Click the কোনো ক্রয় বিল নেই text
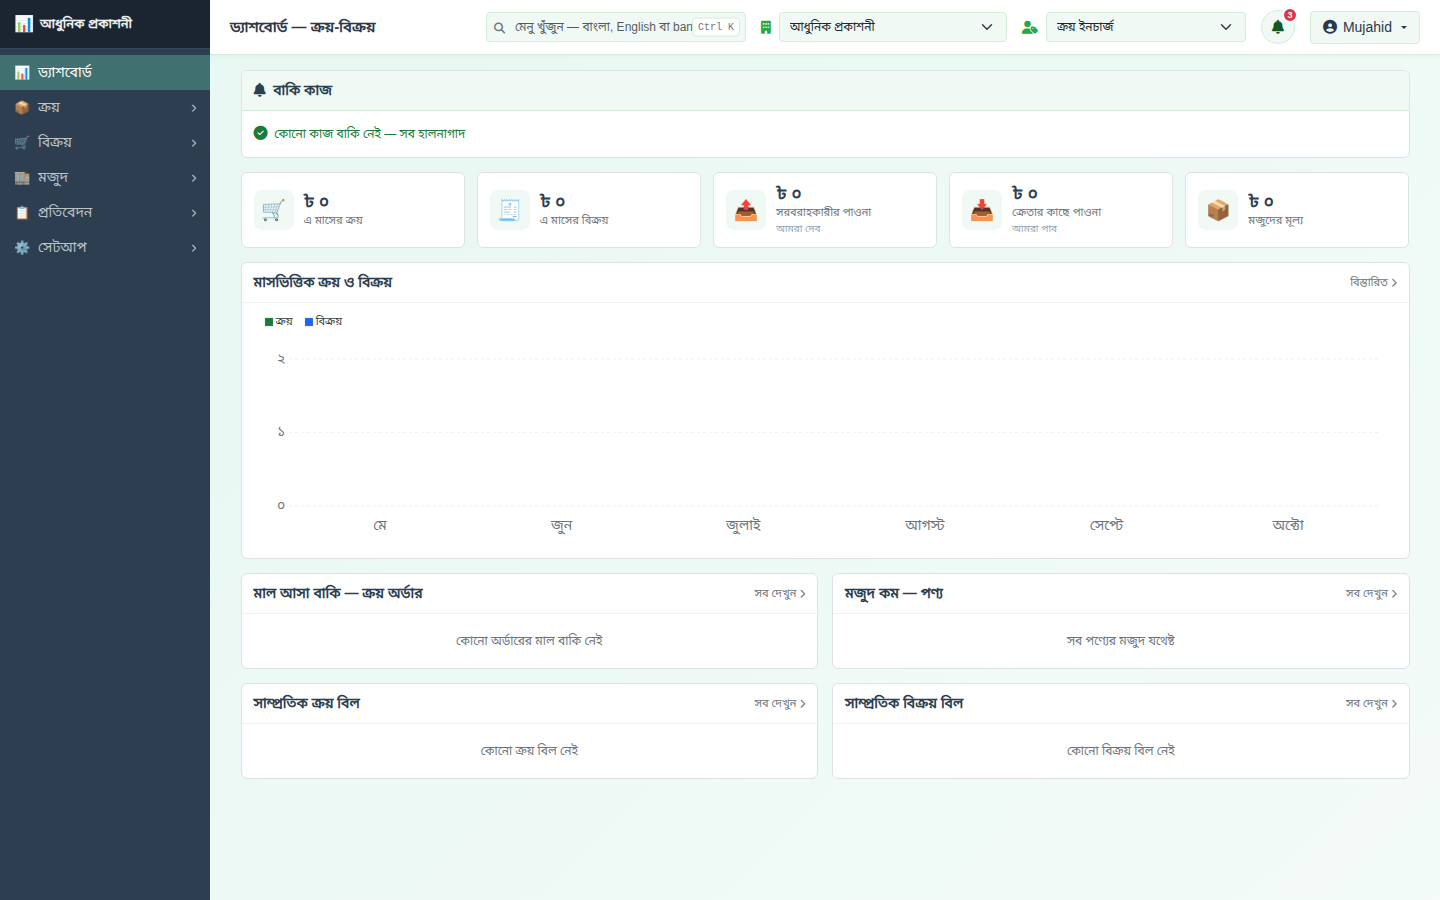 (x=529, y=751)
